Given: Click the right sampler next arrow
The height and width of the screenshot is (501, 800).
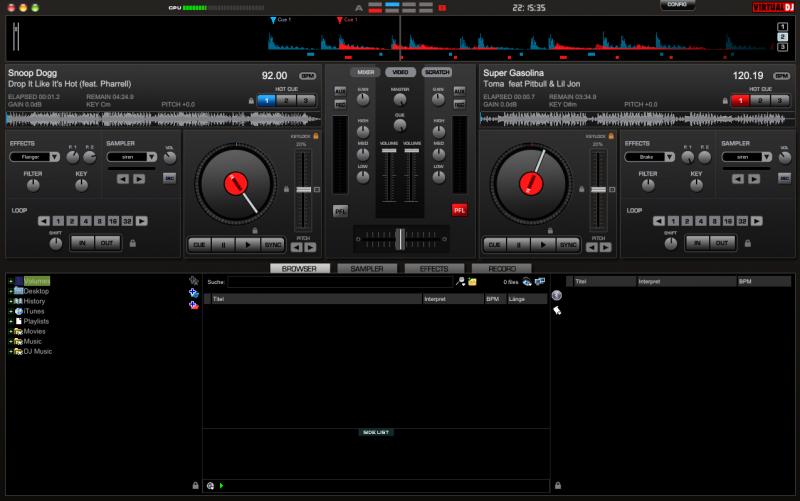Looking at the screenshot, I should click(754, 179).
